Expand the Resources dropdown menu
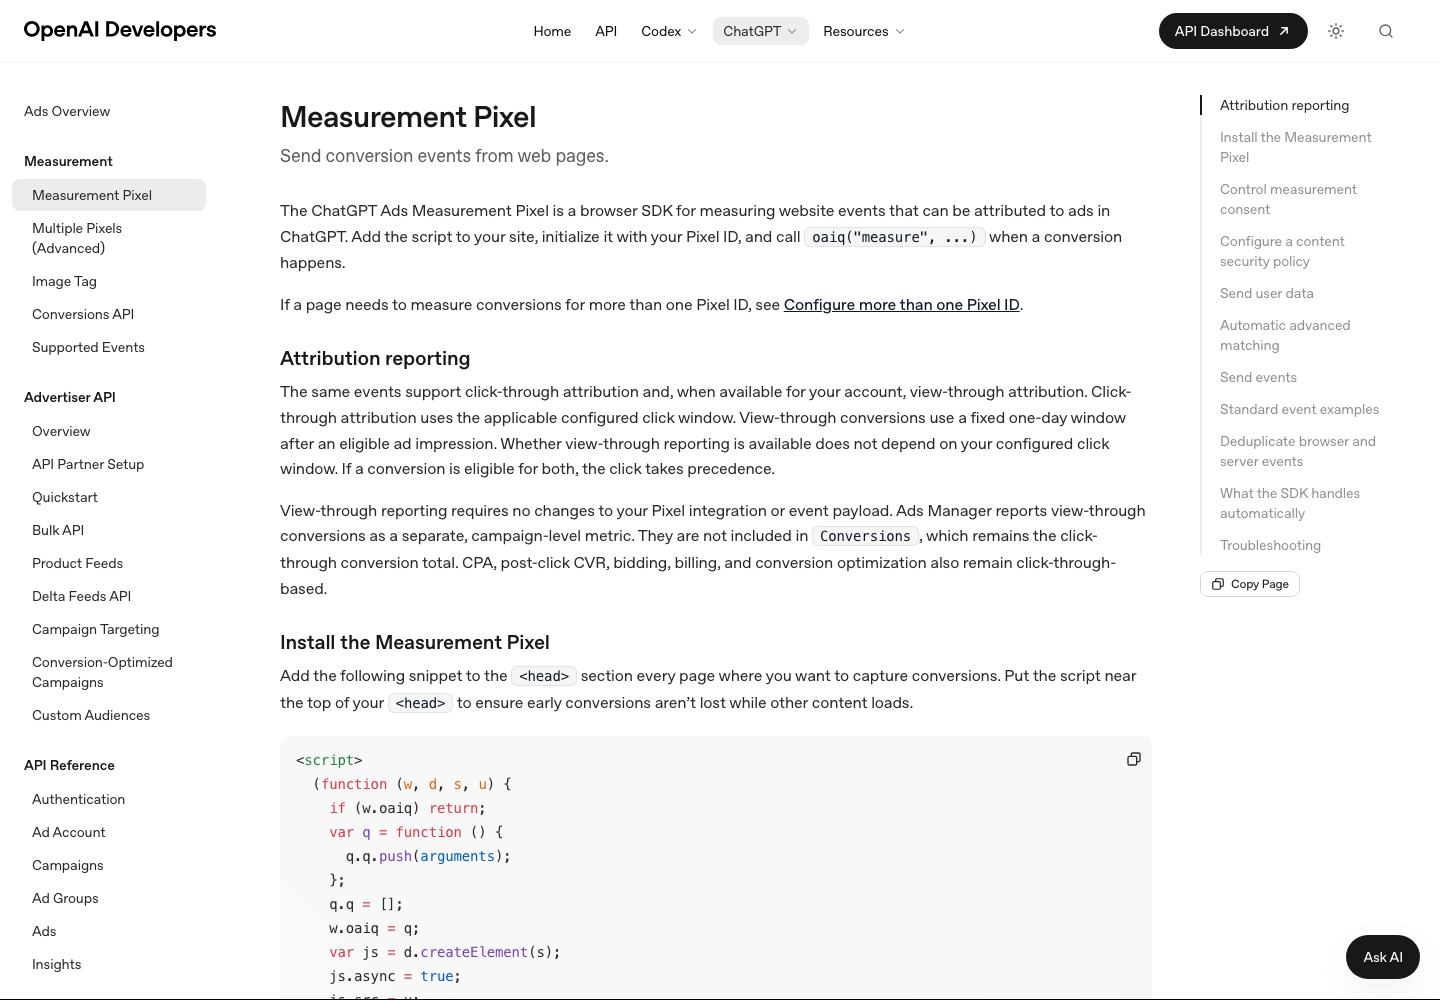Image resolution: width=1440 pixels, height=1000 pixels. pos(864,31)
